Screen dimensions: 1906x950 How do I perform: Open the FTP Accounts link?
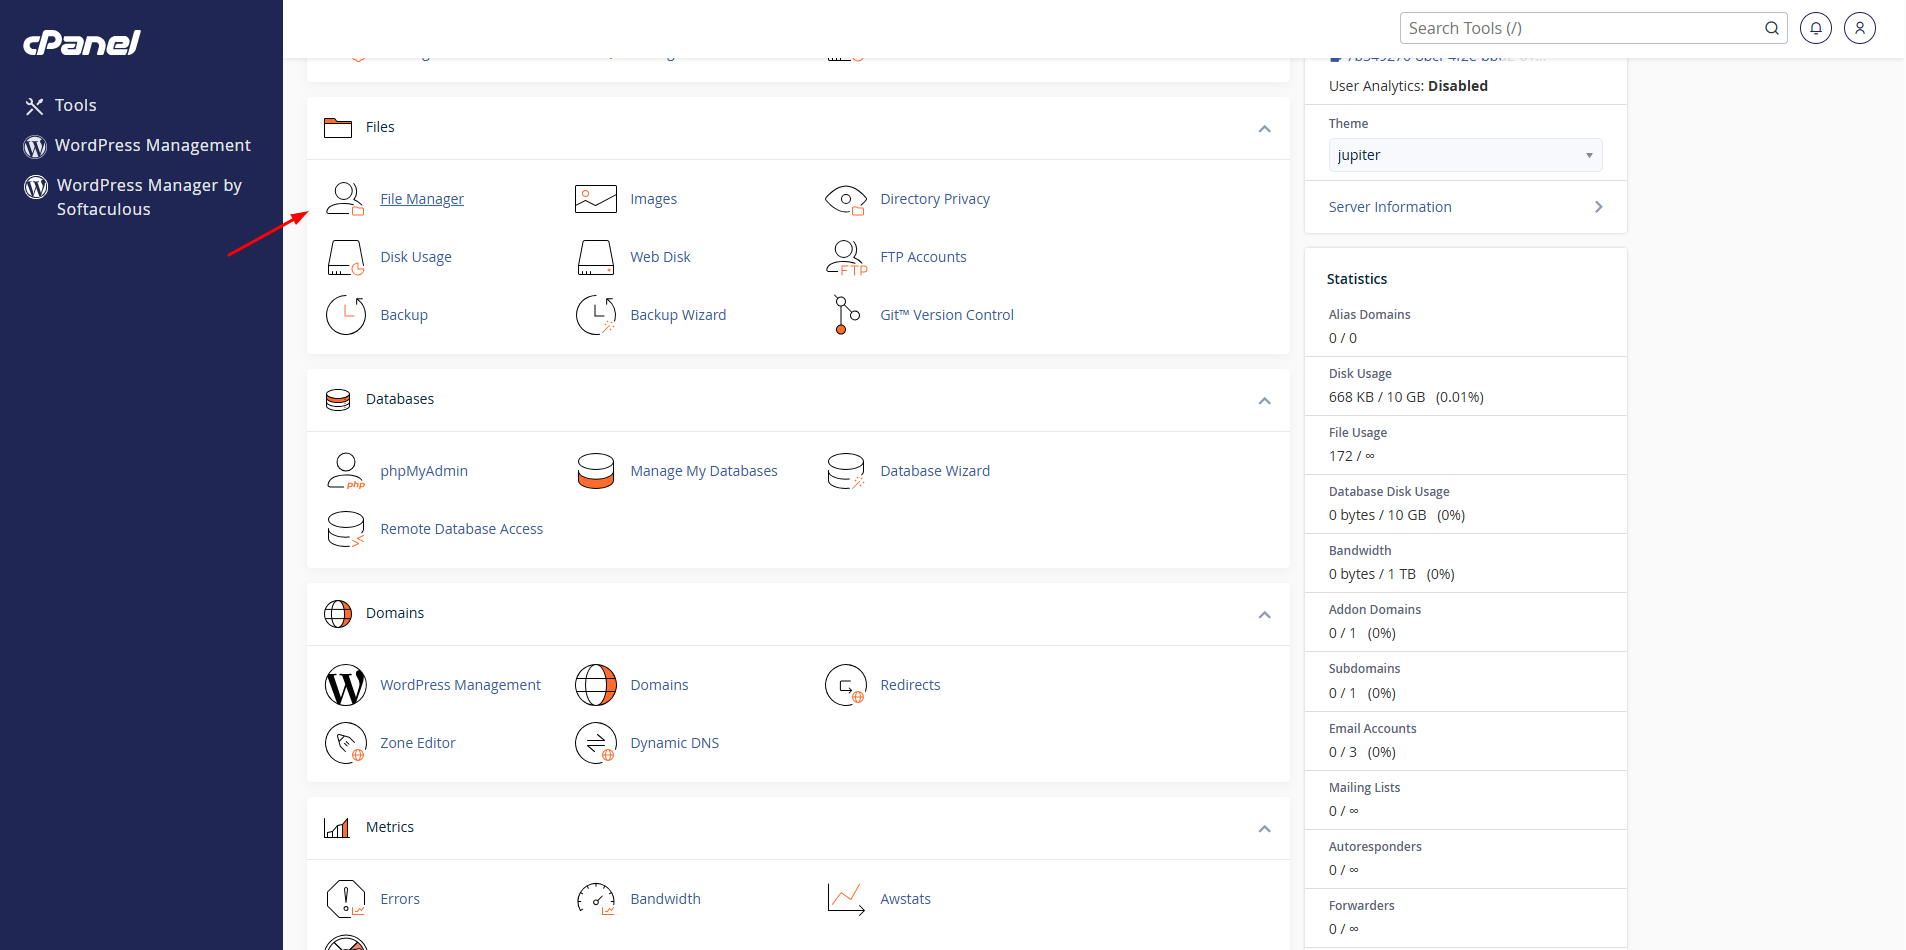pyautogui.click(x=923, y=257)
